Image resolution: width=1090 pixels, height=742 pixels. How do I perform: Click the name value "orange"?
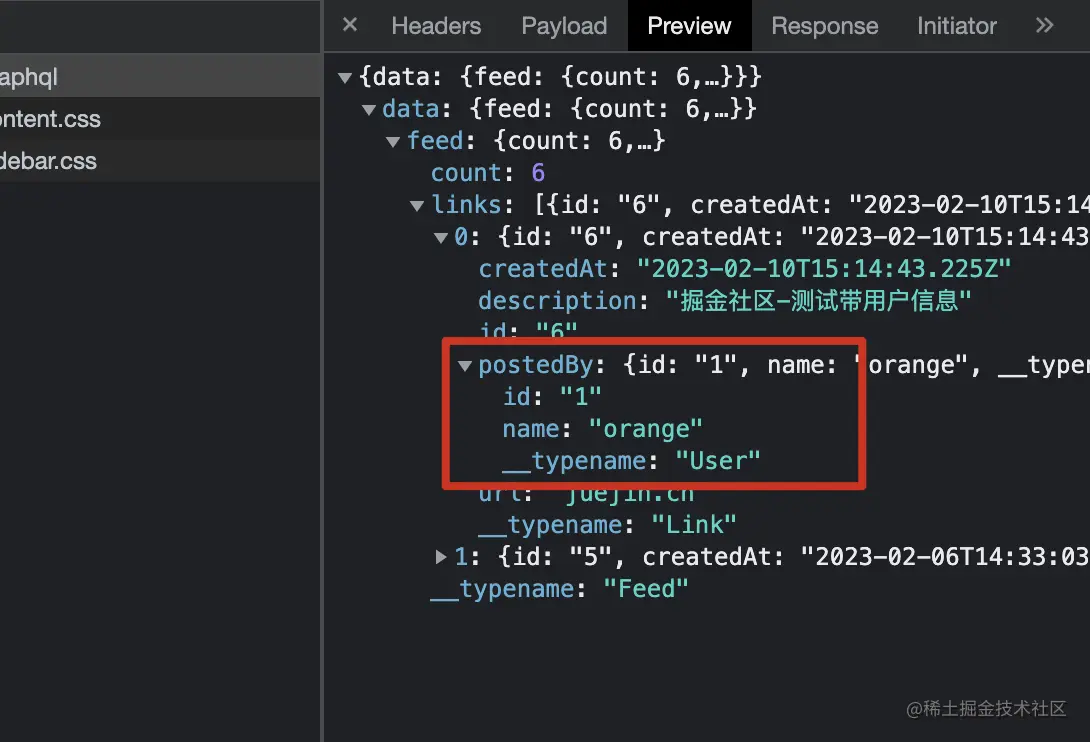646,428
